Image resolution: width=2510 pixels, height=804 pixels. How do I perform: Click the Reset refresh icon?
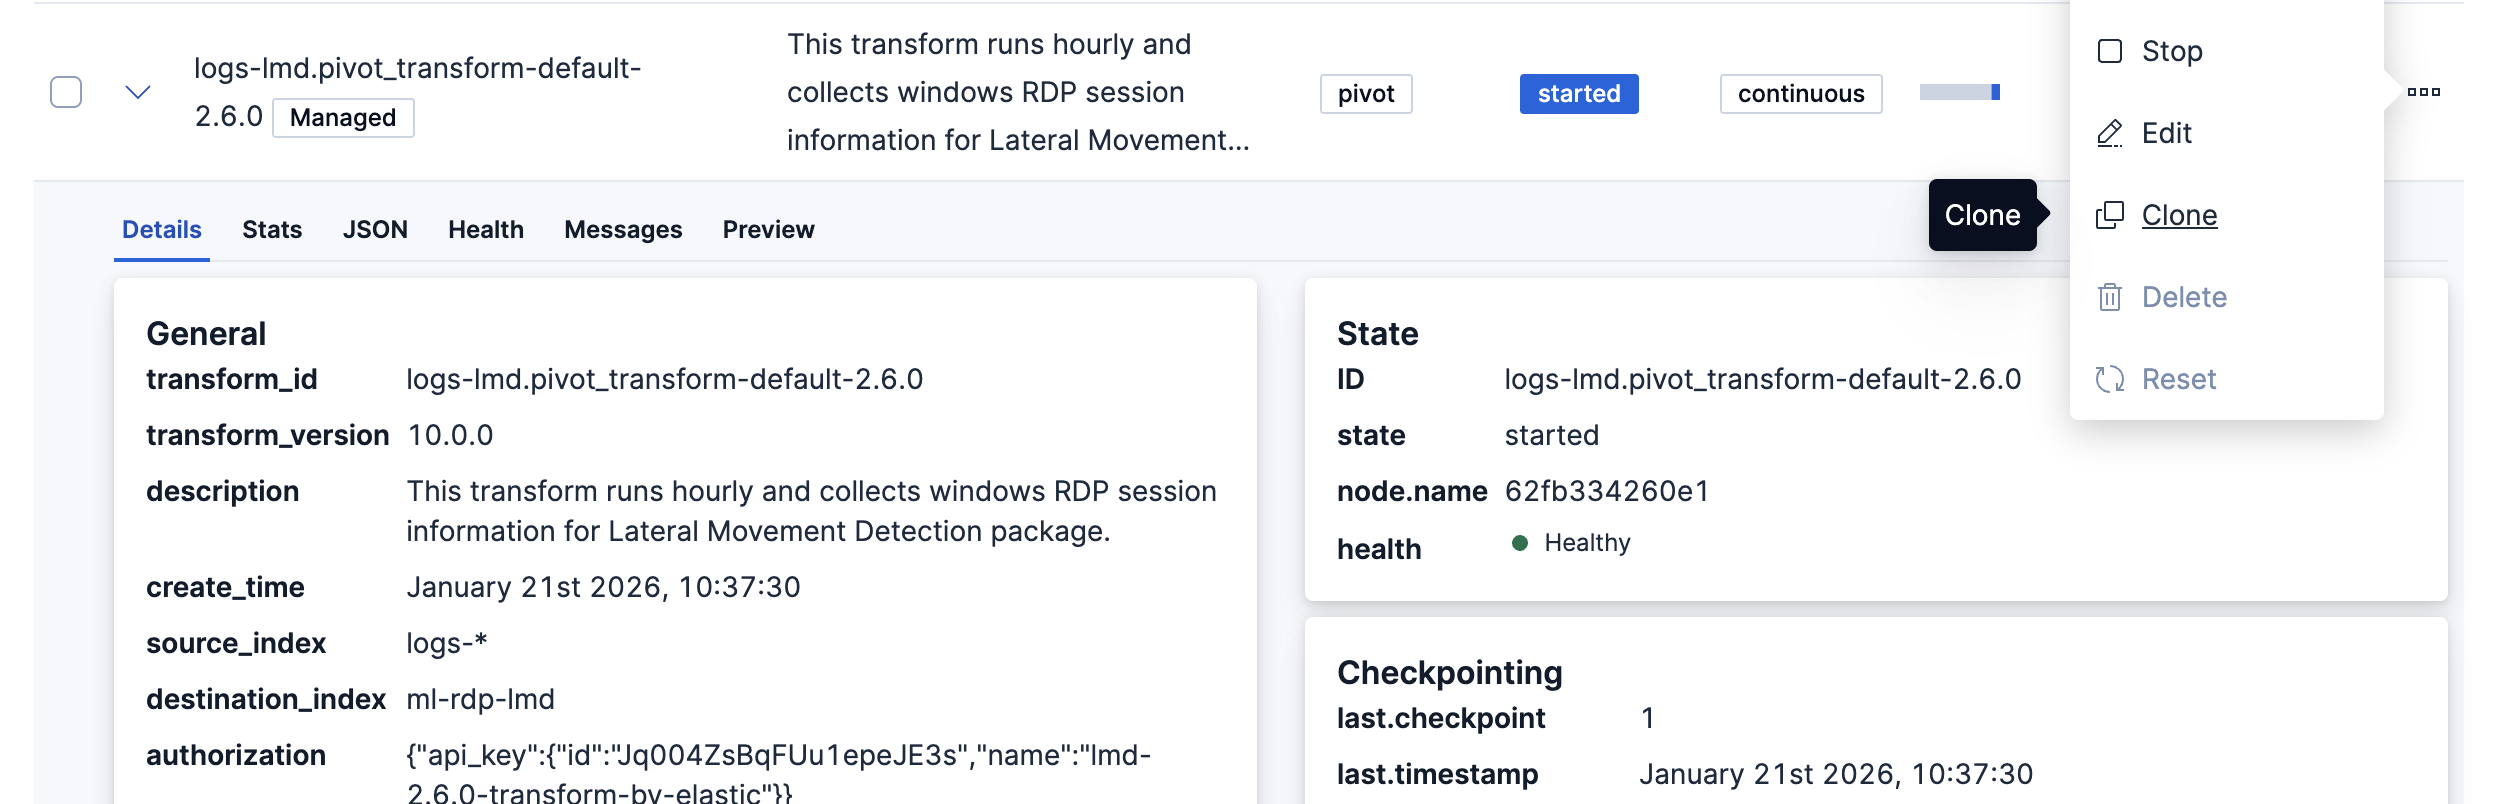tap(2109, 379)
